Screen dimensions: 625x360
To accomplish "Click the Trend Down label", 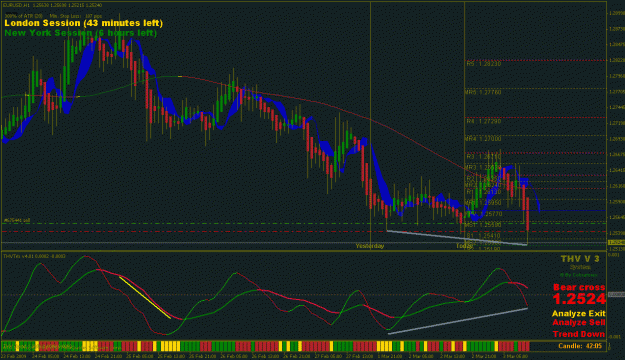I will [579, 334].
